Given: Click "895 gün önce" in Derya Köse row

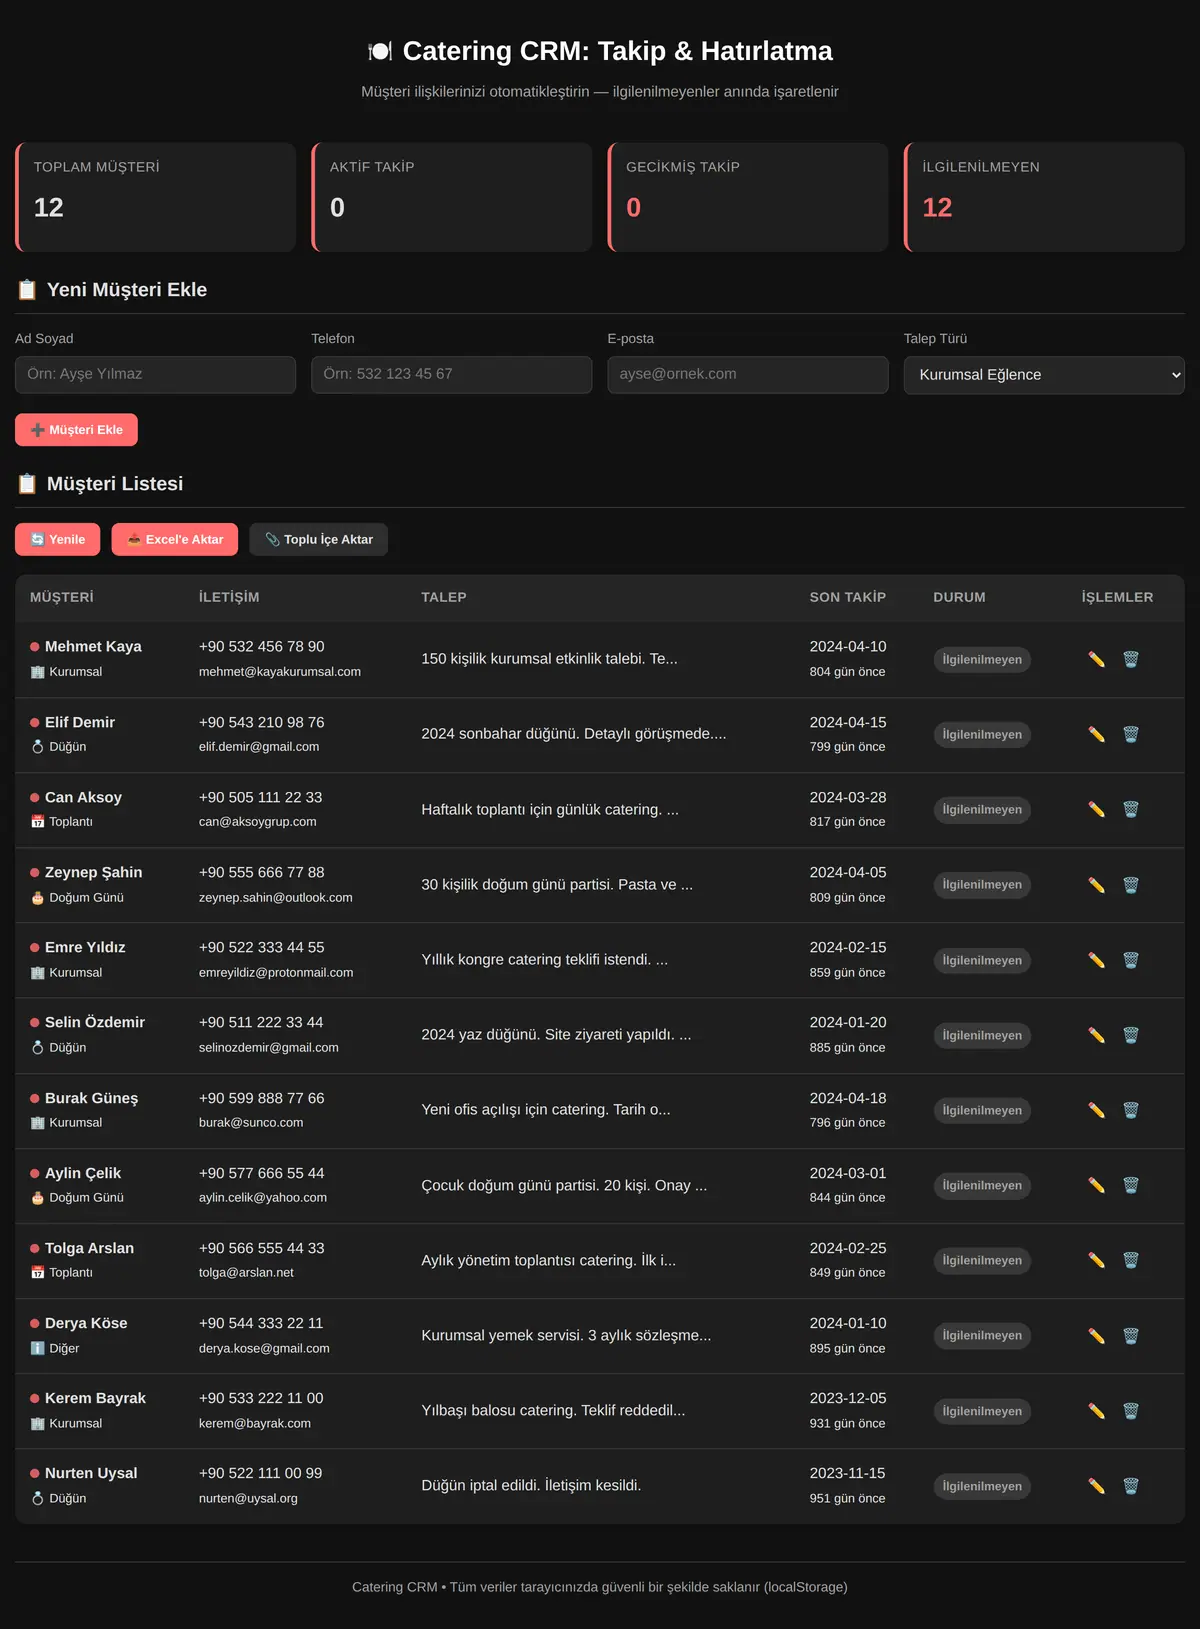Looking at the screenshot, I should [848, 1348].
